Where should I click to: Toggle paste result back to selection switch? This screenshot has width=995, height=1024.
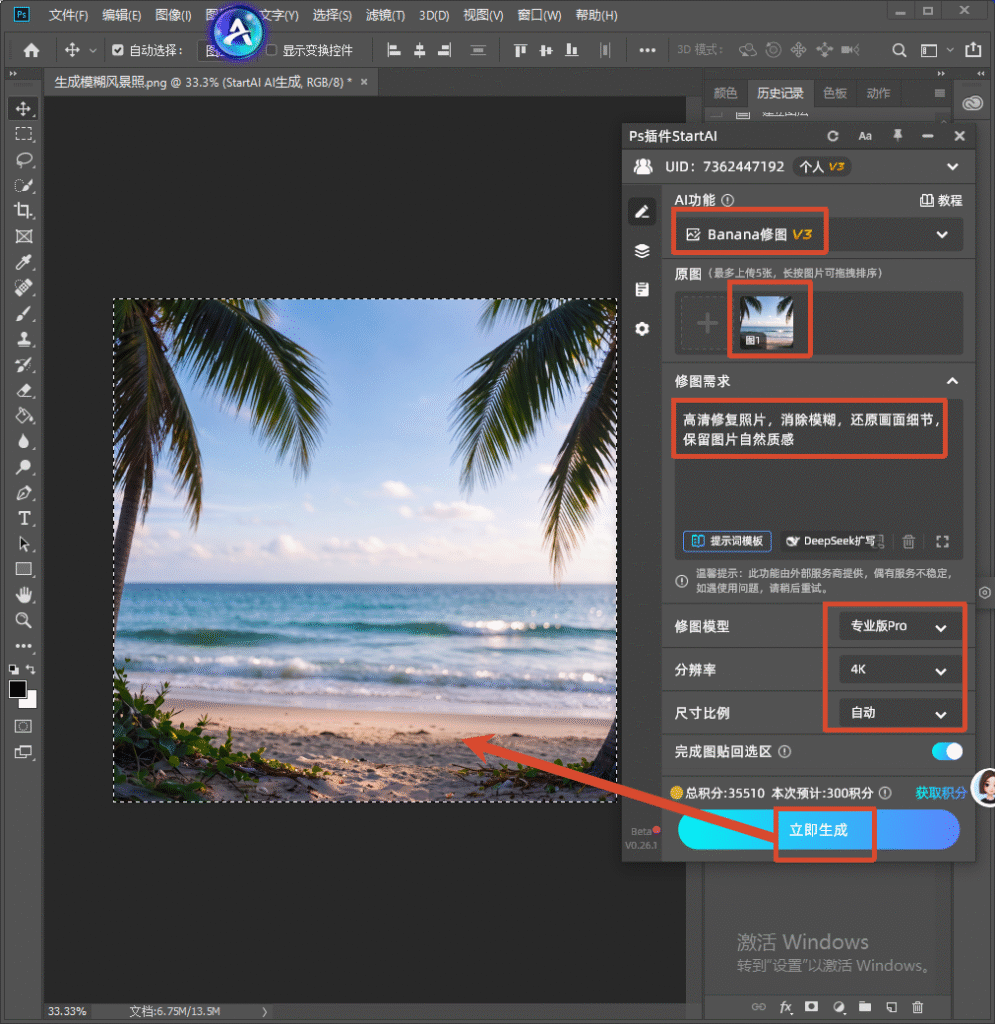point(947,751)
